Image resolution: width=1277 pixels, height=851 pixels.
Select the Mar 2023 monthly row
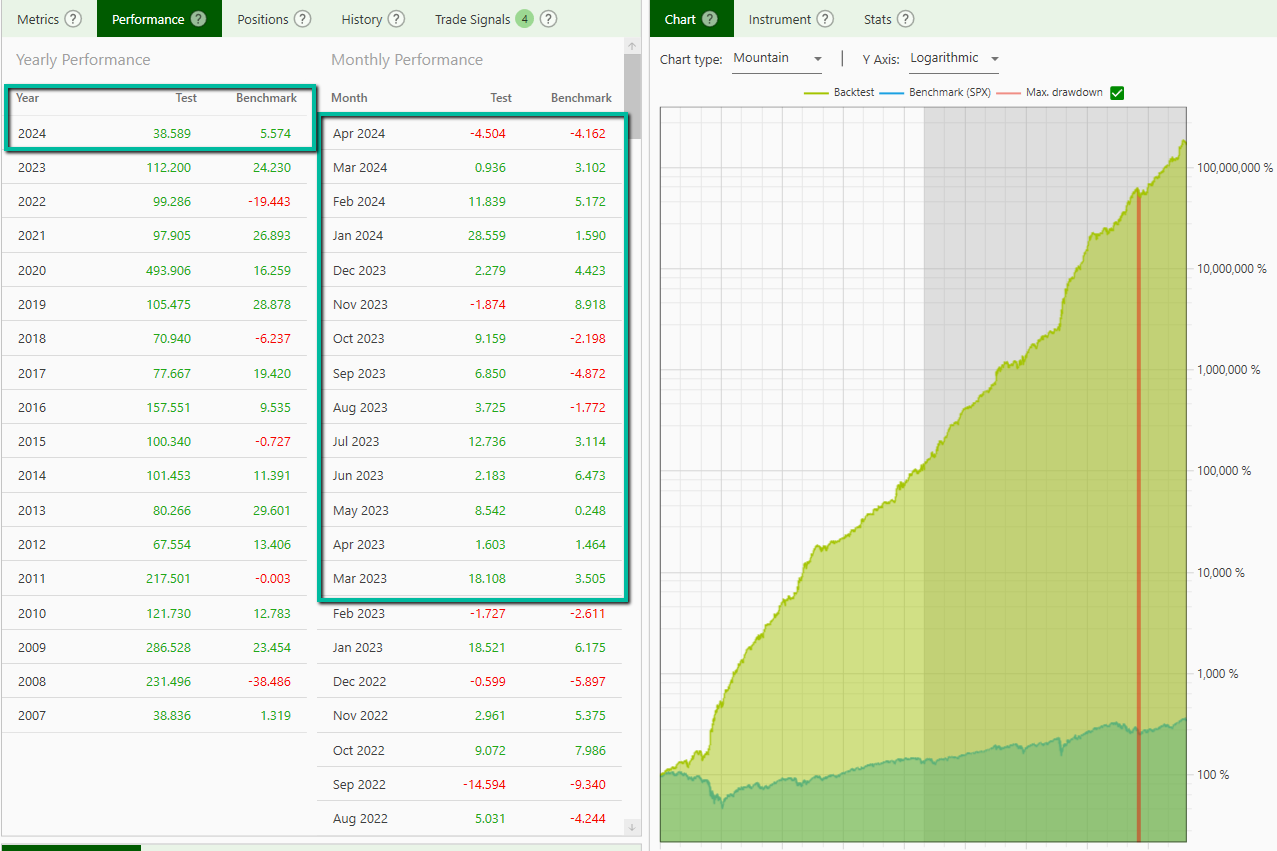(470, 578)
